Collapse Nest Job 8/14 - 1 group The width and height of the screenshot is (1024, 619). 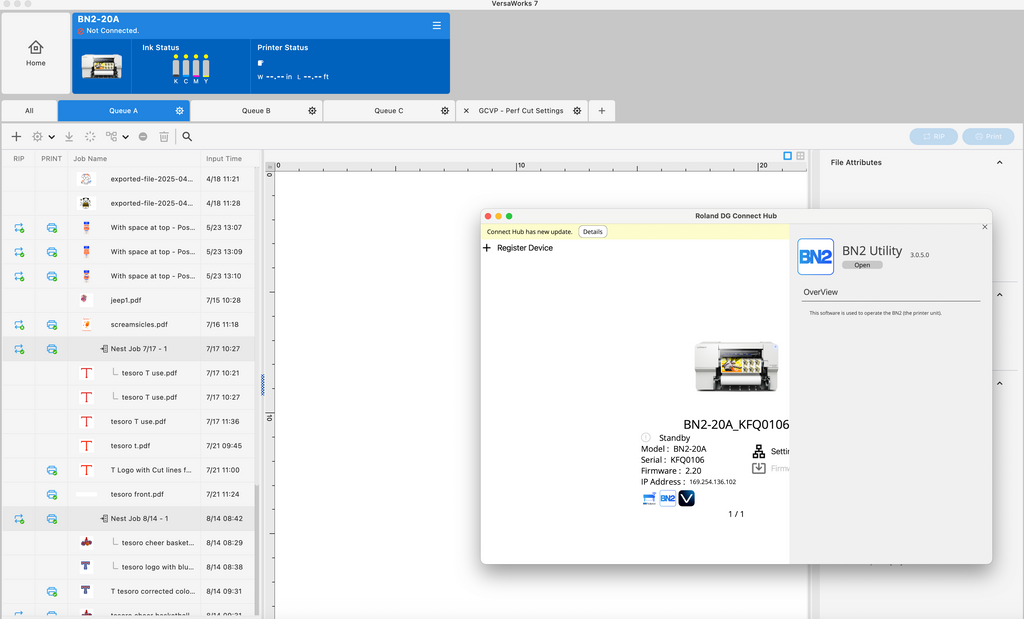coord(104,518)
